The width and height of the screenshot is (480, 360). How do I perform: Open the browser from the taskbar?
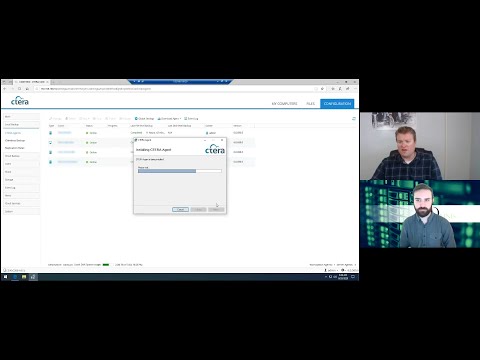click(15, 277)
